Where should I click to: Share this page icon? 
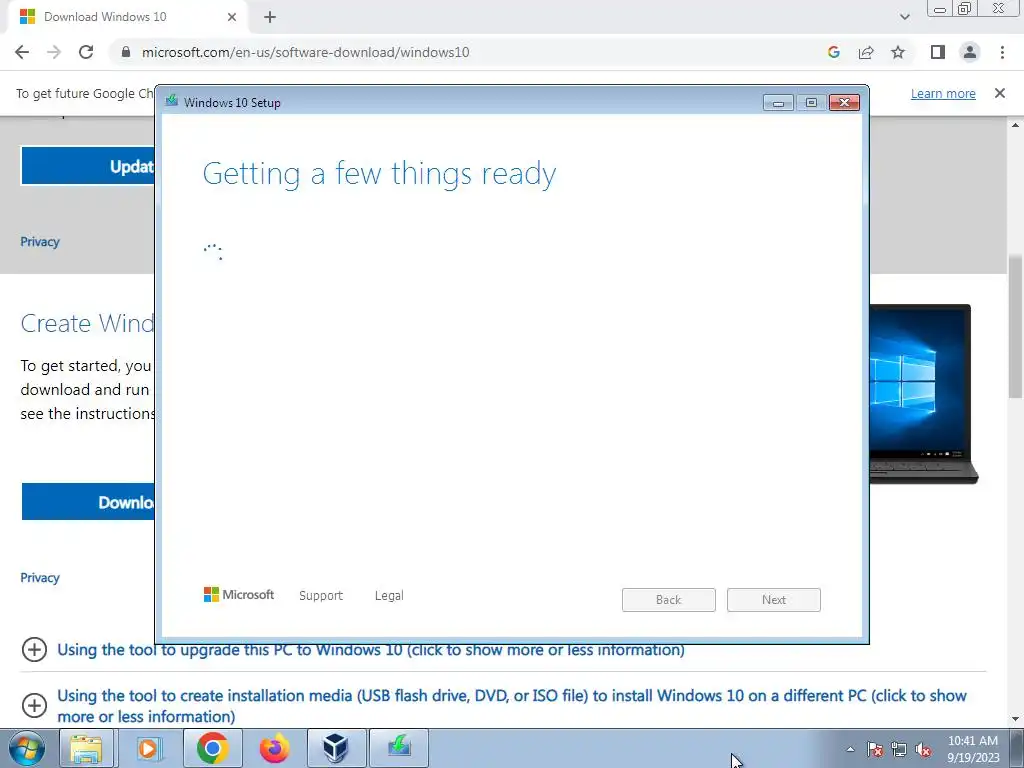866,52
